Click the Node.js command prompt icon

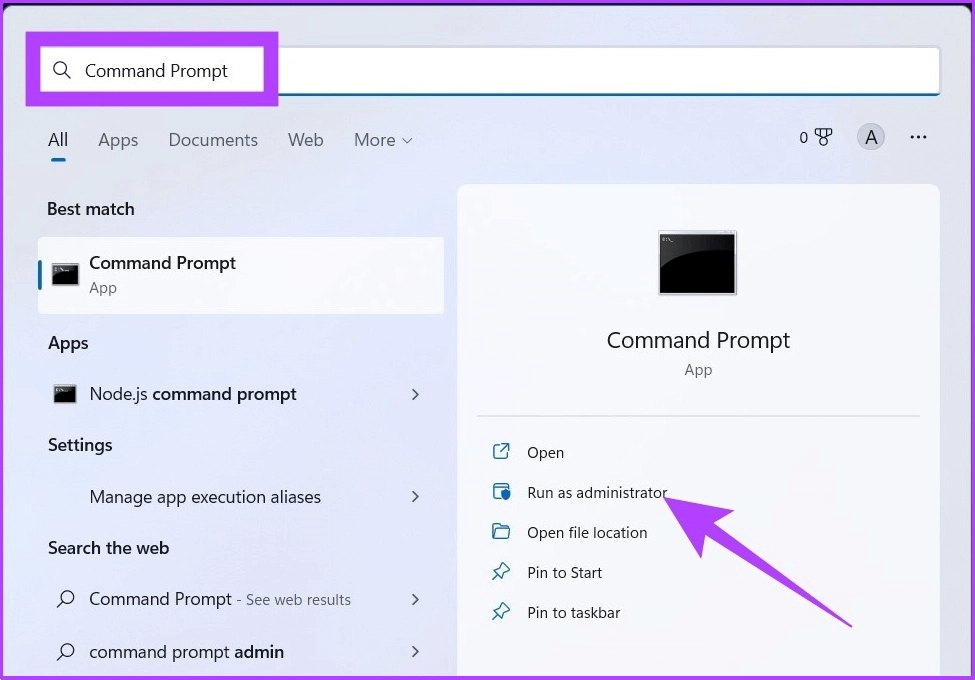click(65, 394)
